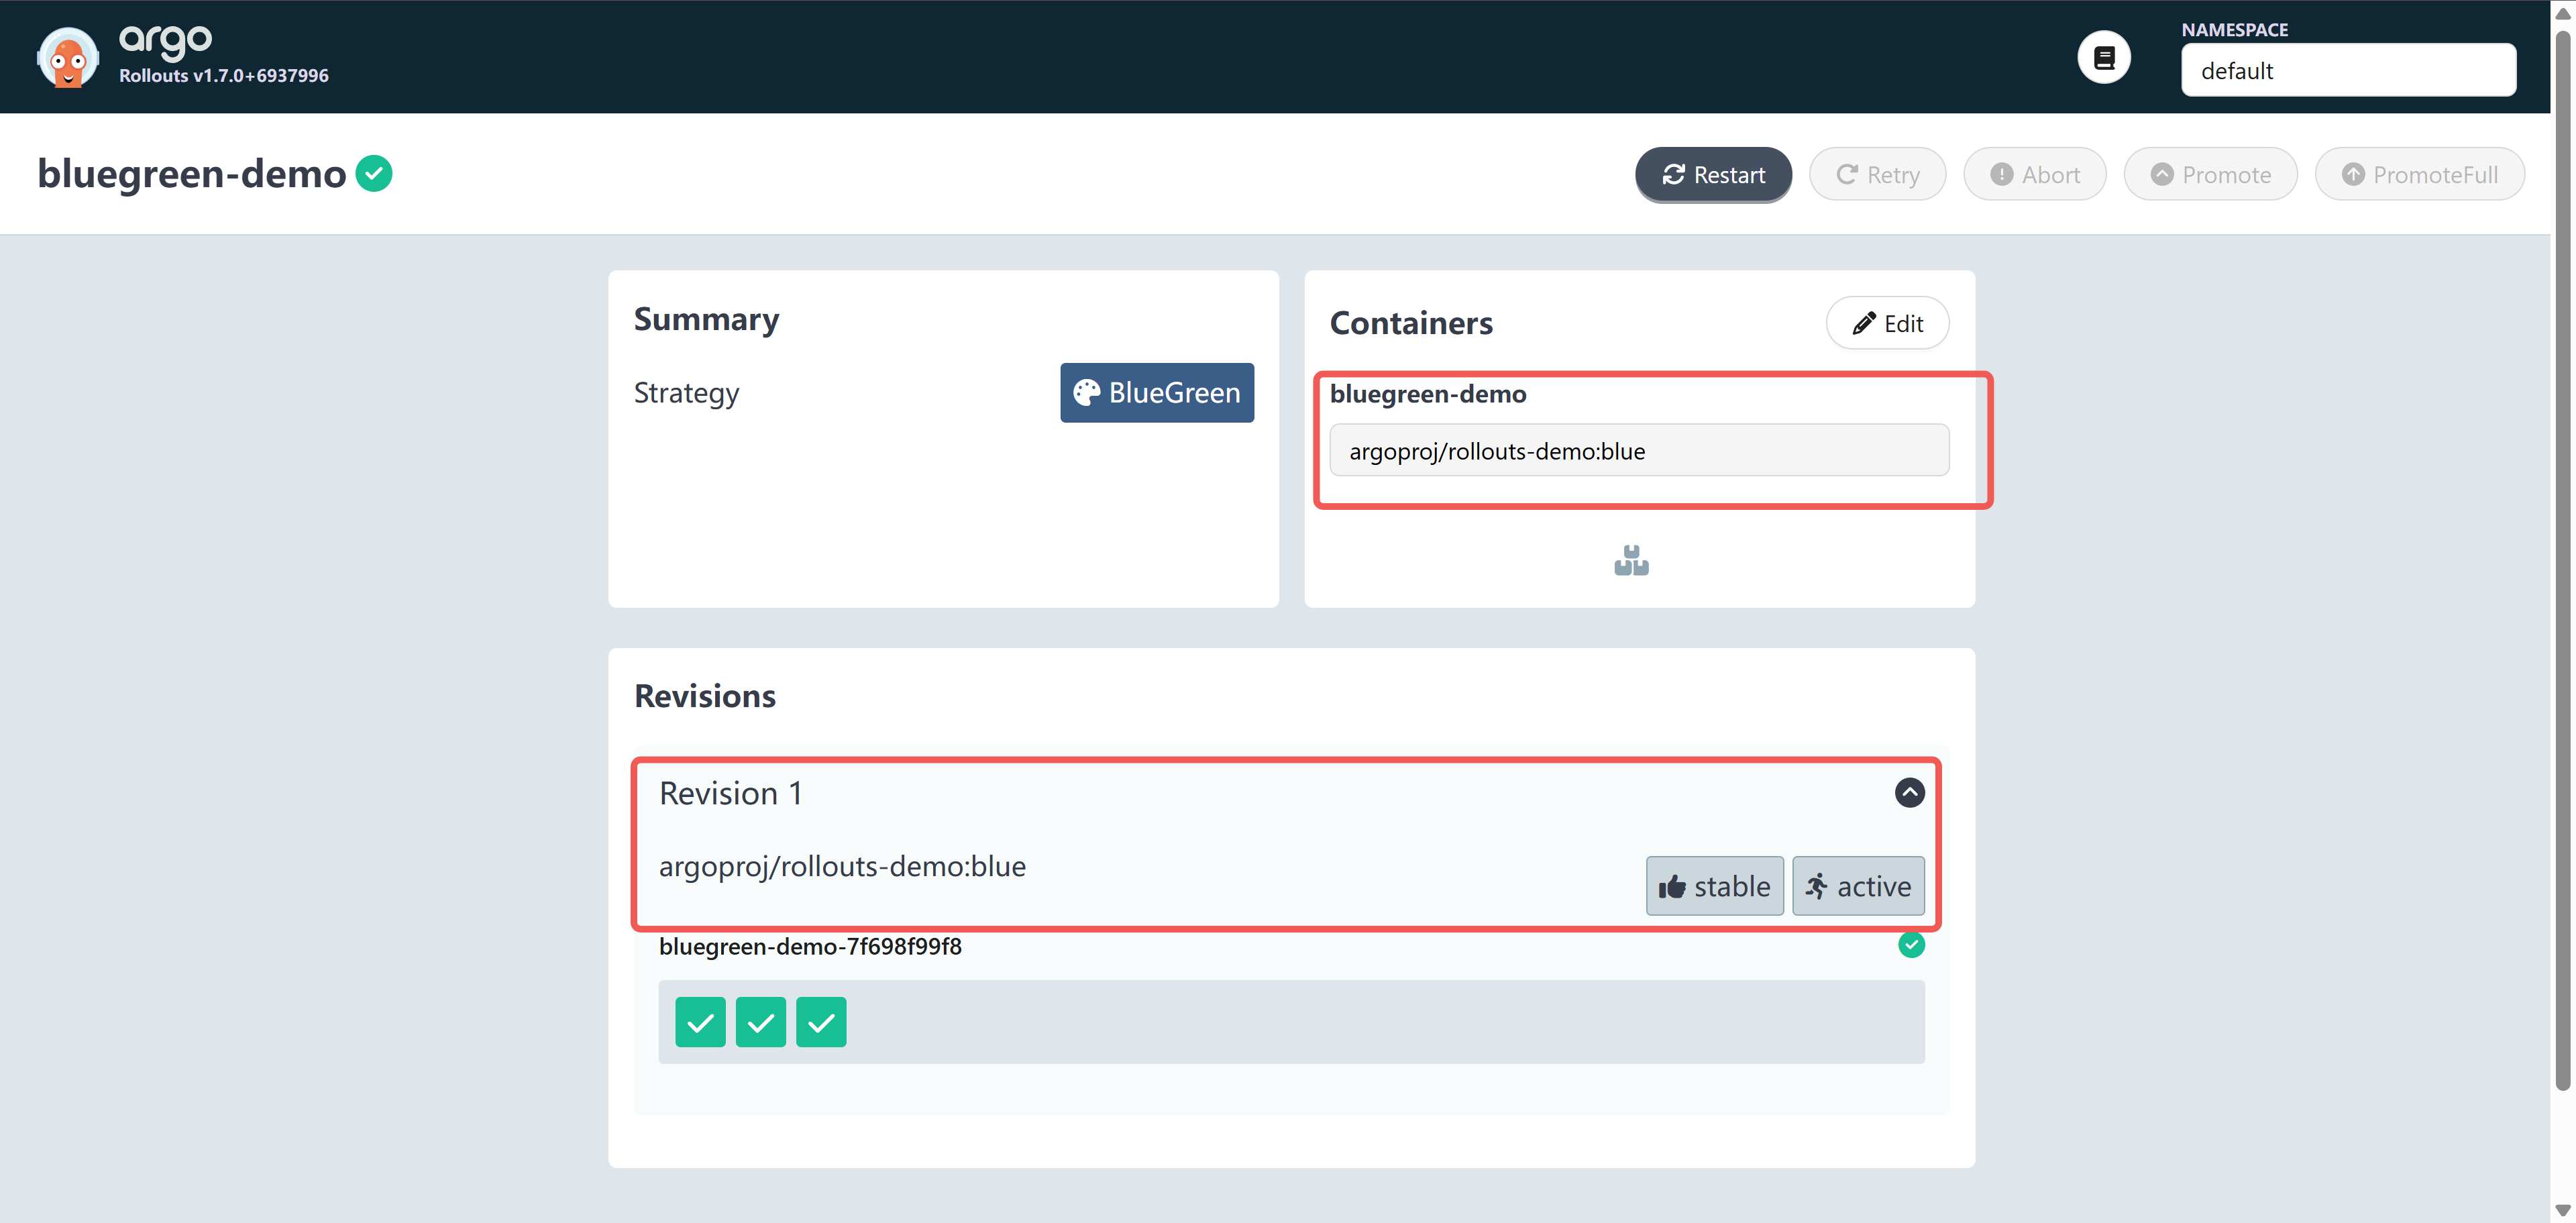Image resolution: width=2576 pixels, height=1223 pixels.
Task: Click the container image field argoproj/rollouts-demo:blue
Action: (x=1639, y=451)
